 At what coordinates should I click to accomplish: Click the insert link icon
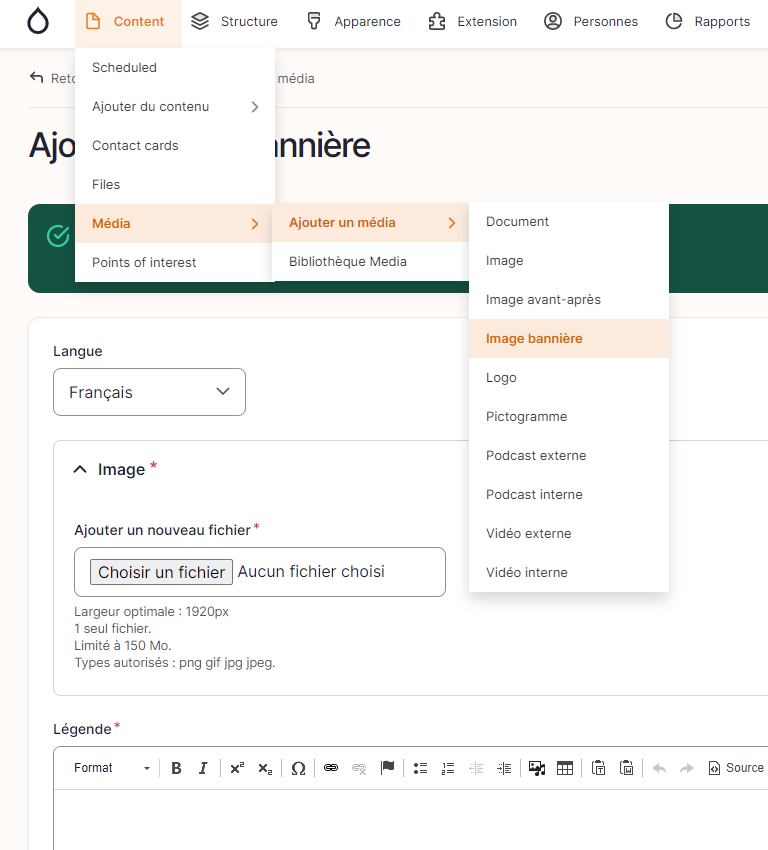coord(331,768)
